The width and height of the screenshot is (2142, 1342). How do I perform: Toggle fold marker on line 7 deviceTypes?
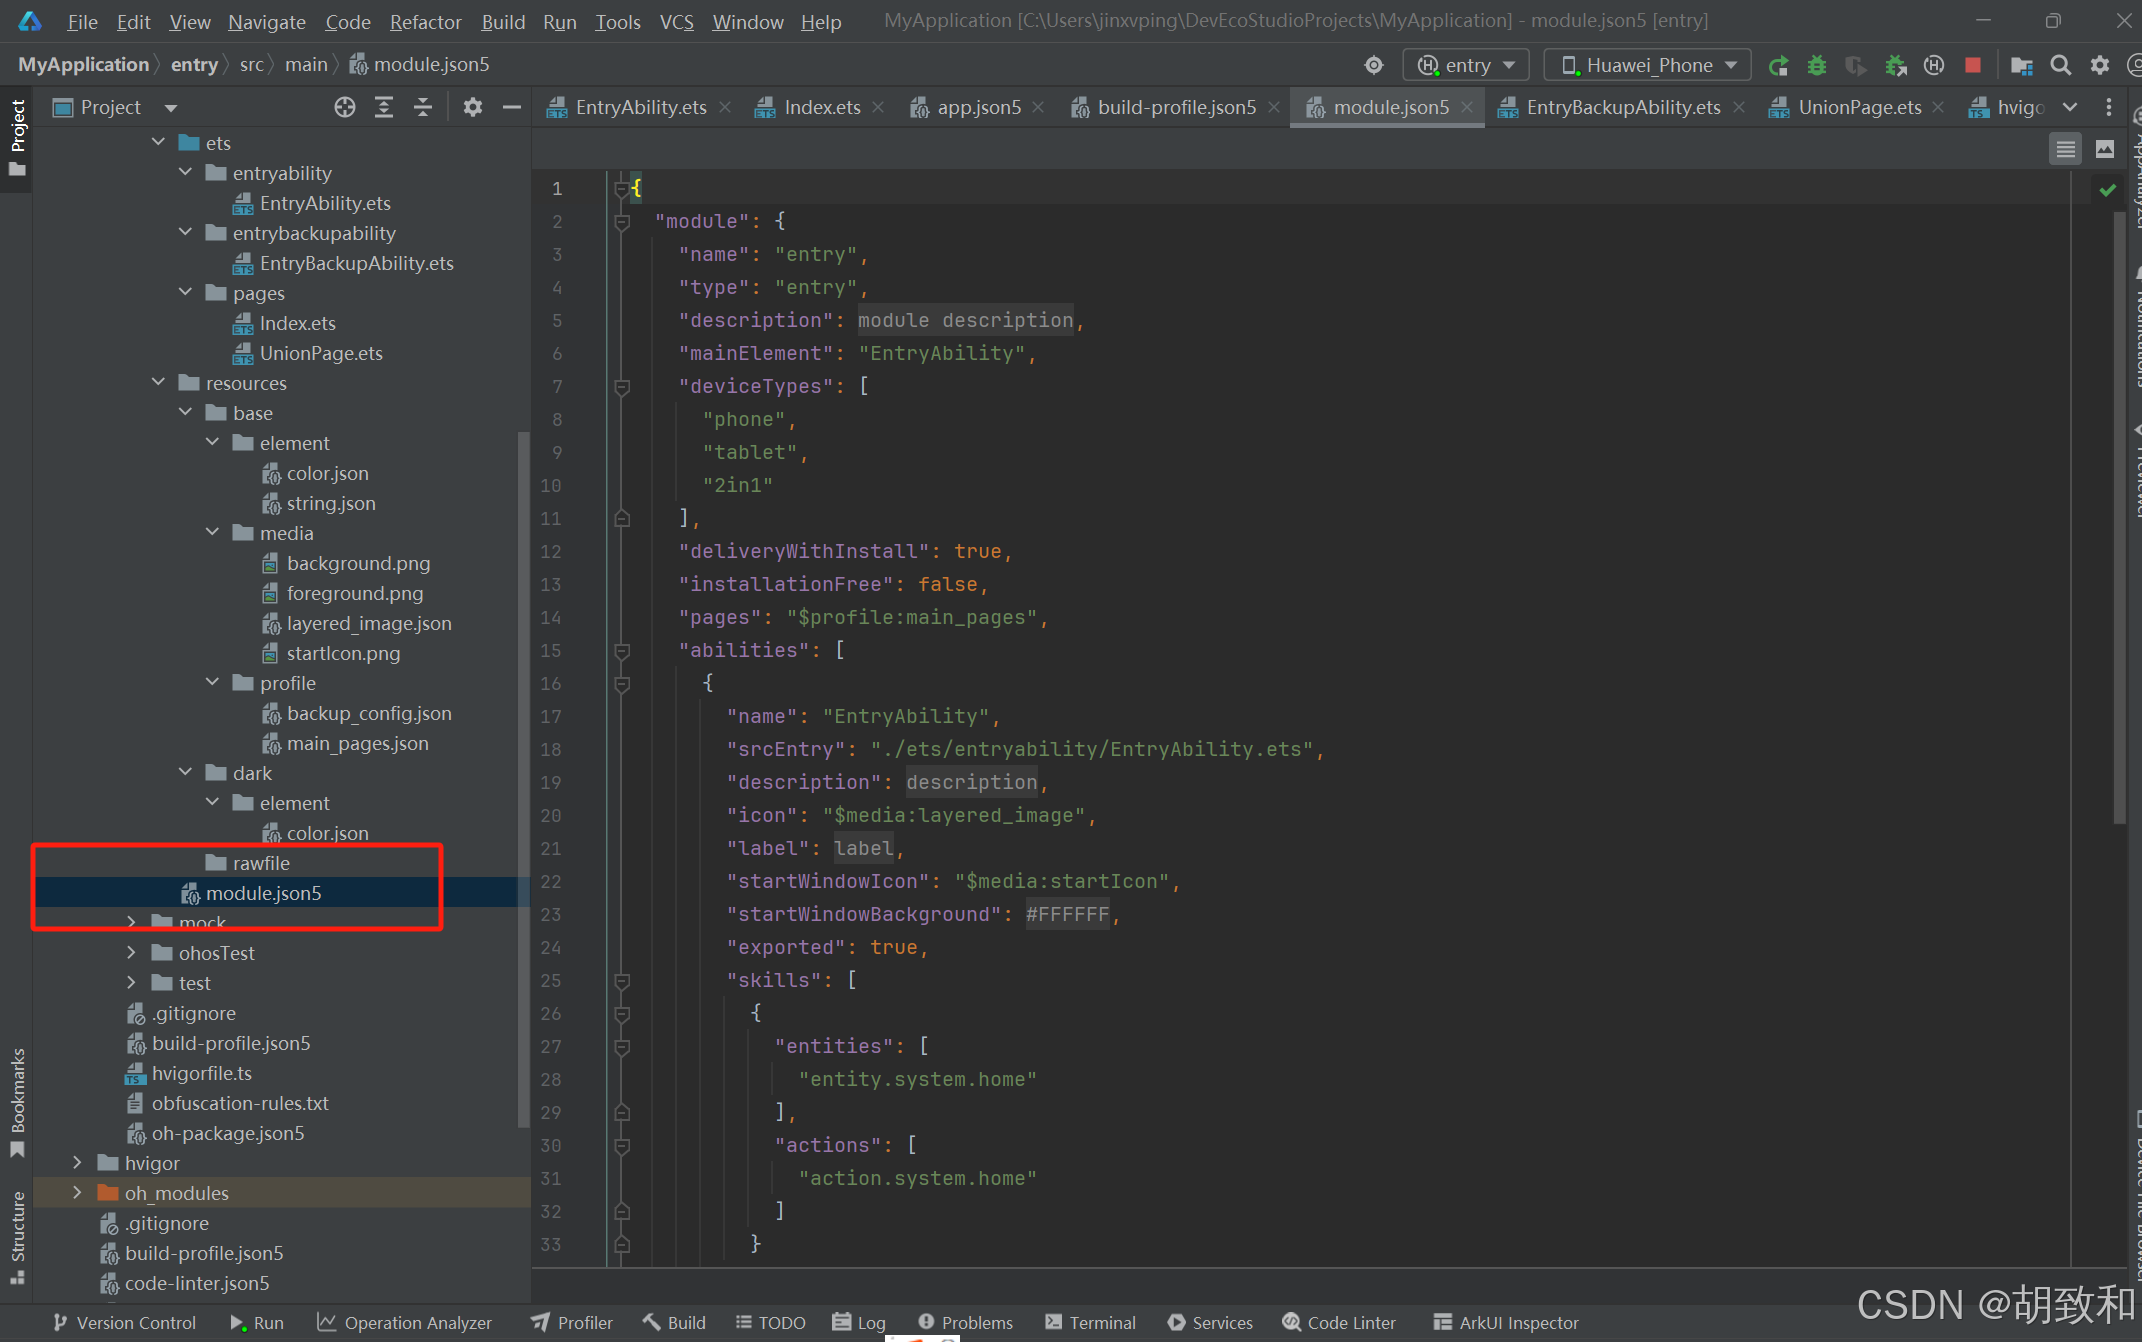(x=622, y=387)
